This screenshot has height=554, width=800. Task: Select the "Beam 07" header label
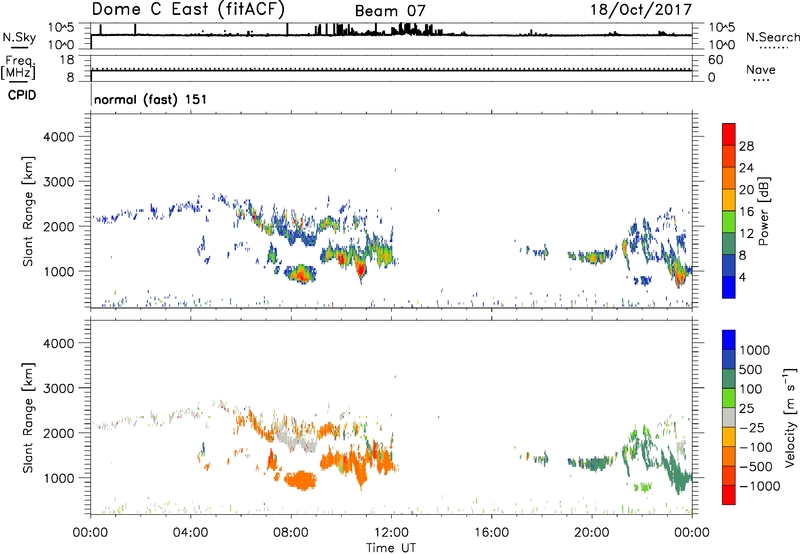(x=390, y=11)
